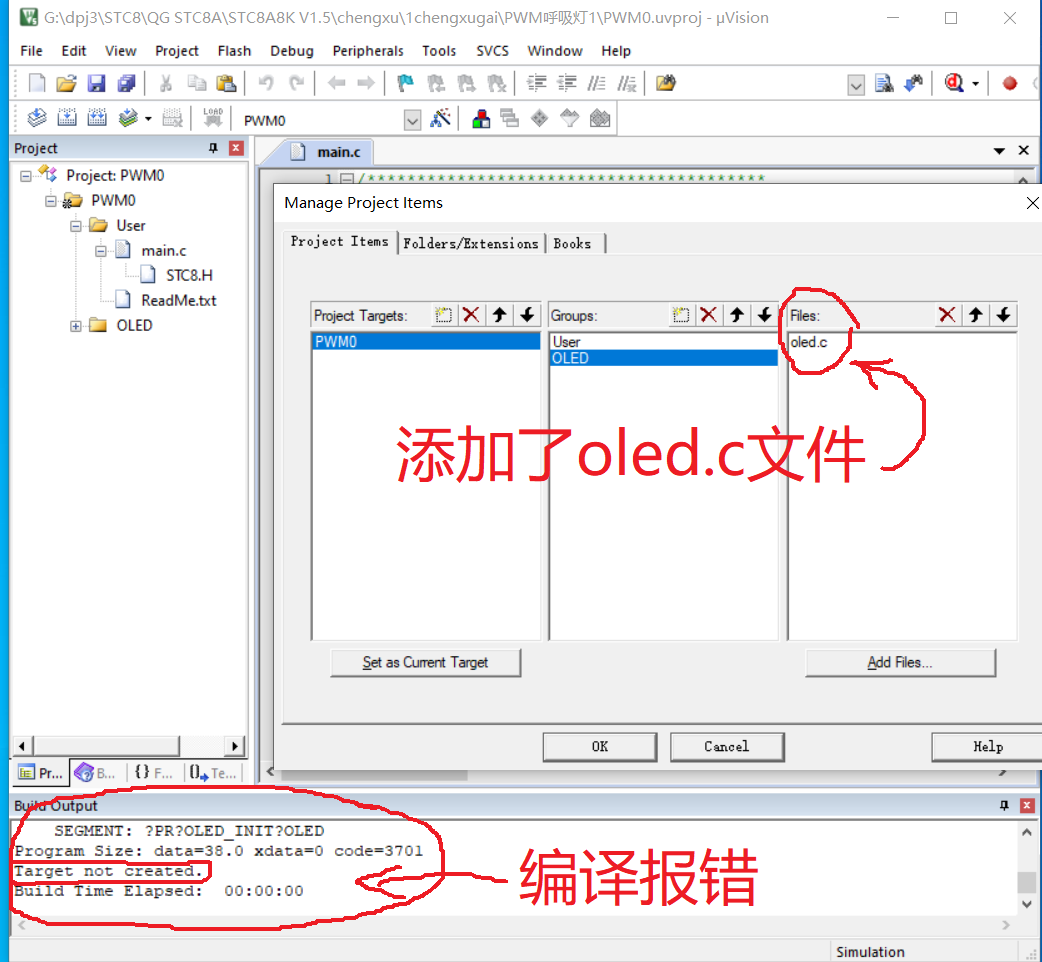Click the Help button in dialog

tap(987, 747)
